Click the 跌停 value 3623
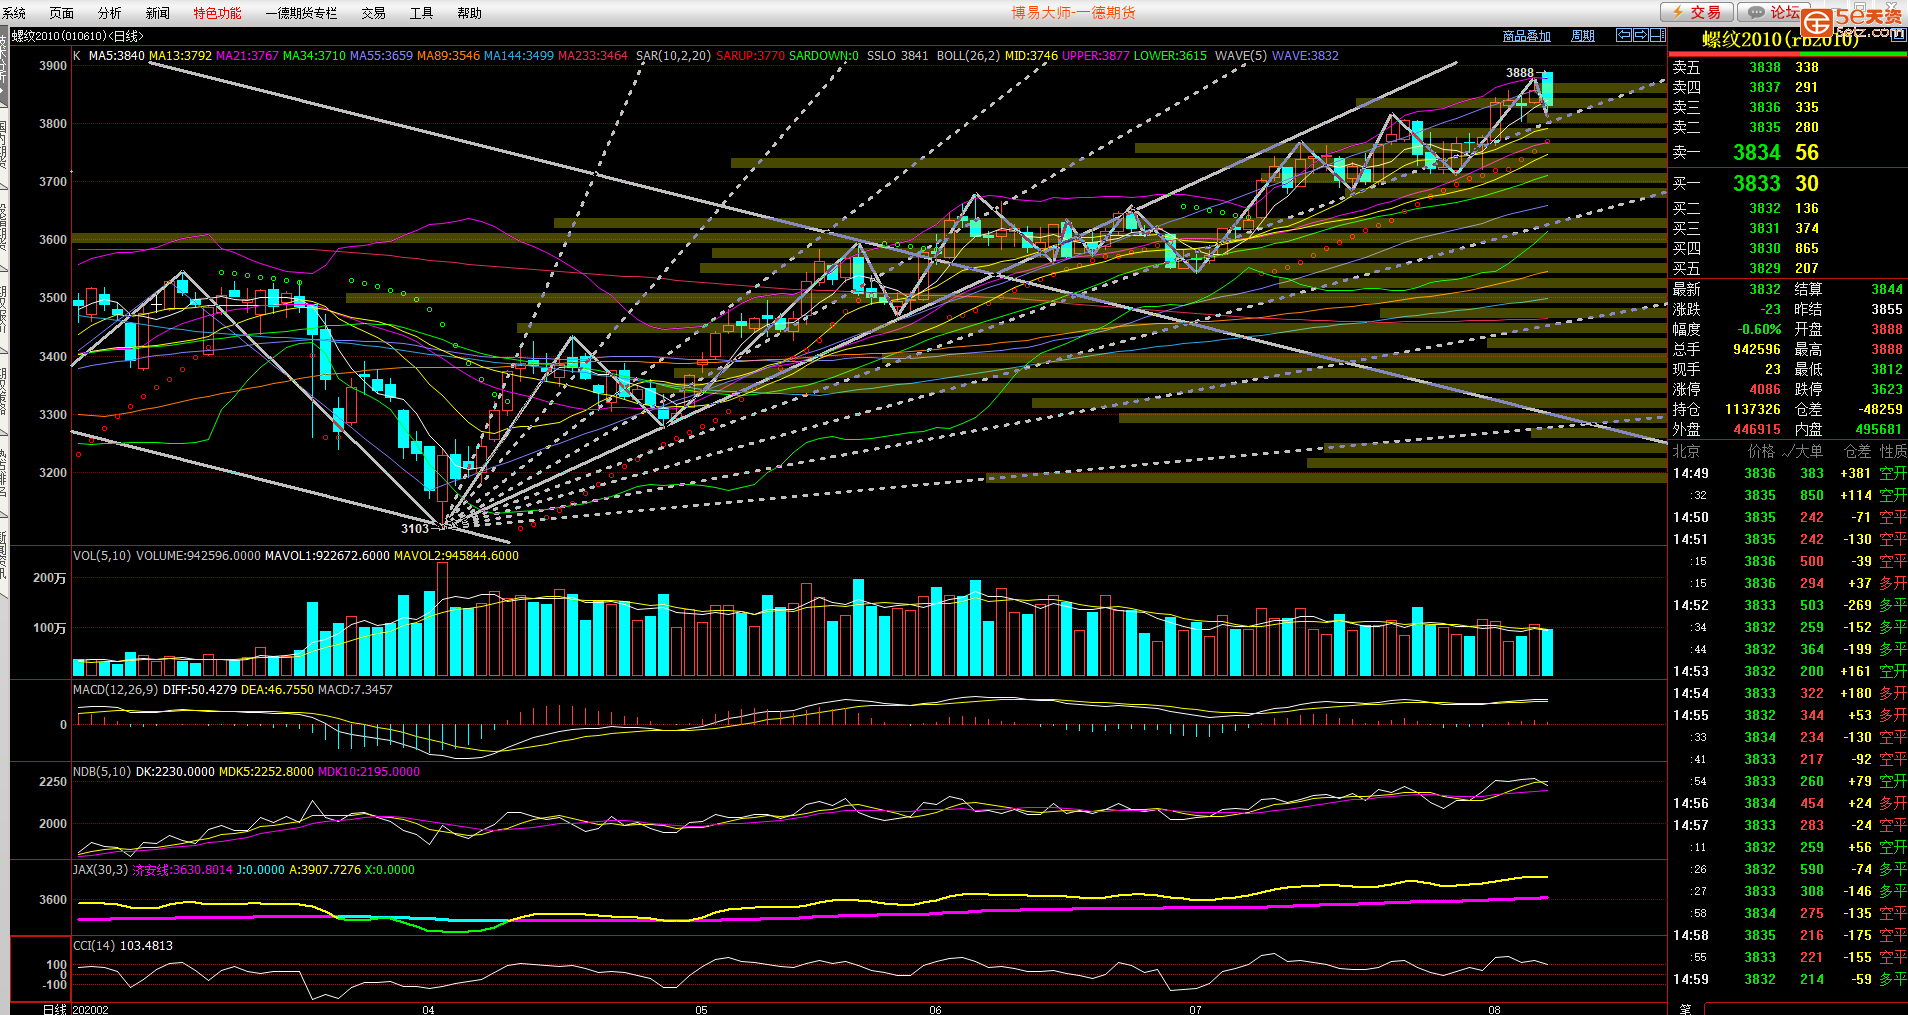1908x1015 pixels. click(1887, 390)
